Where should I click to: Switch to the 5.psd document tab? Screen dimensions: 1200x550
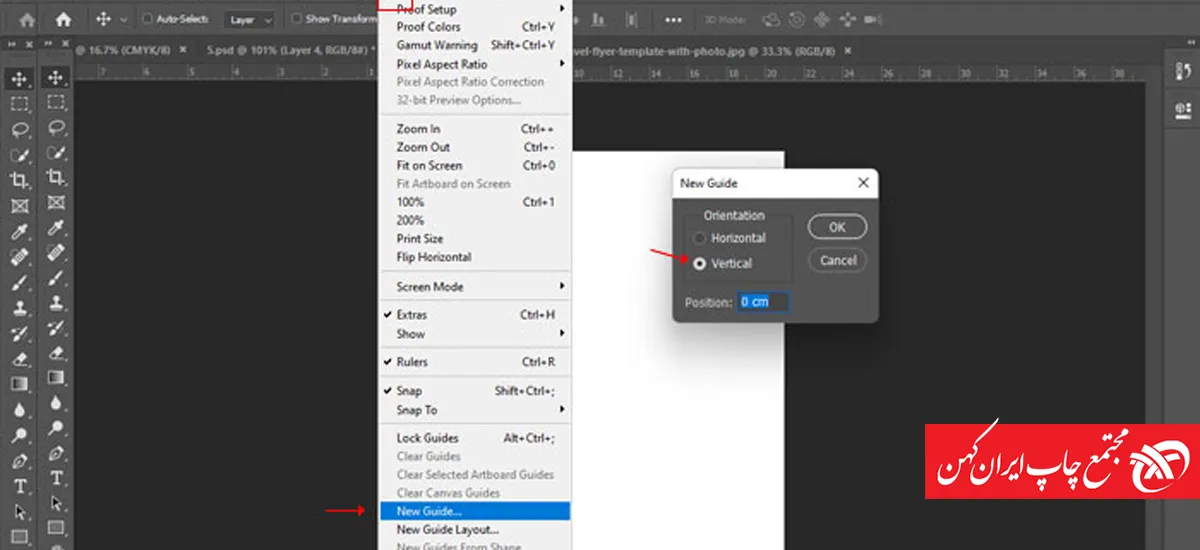tap(288, 49)
